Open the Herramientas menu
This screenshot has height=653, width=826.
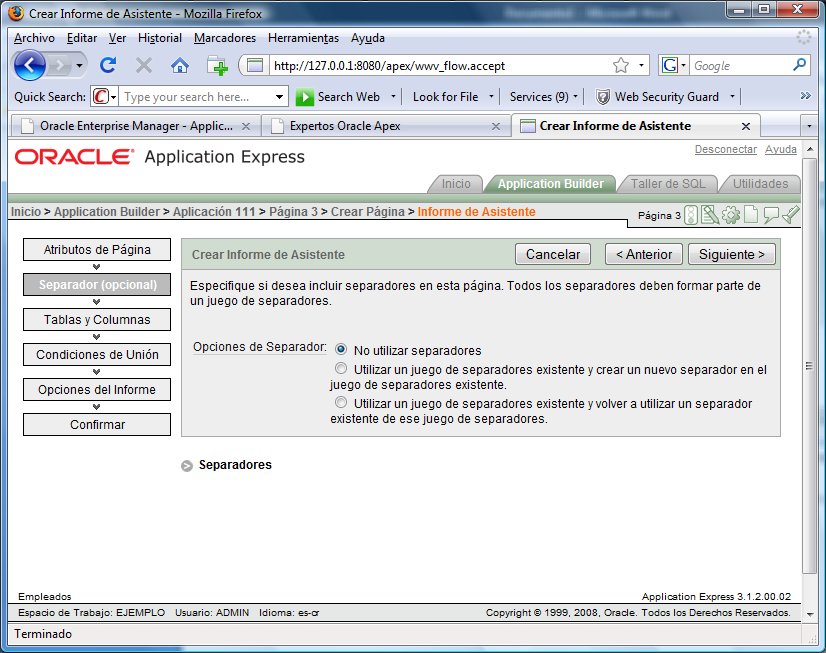(303, 38)
